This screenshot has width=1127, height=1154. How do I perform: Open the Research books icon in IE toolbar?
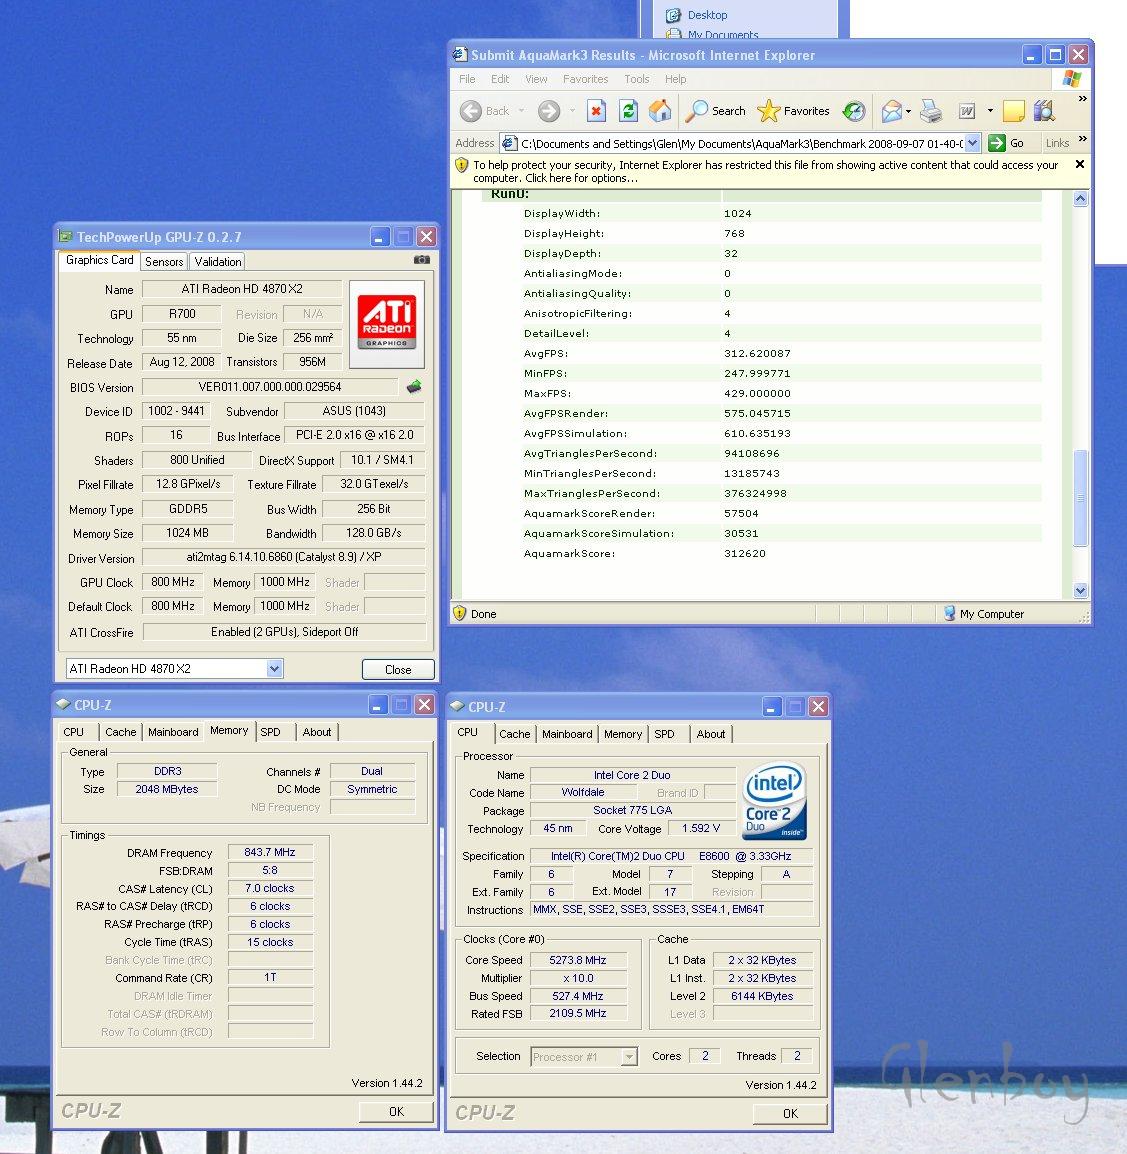click(x=1044, y=111)
